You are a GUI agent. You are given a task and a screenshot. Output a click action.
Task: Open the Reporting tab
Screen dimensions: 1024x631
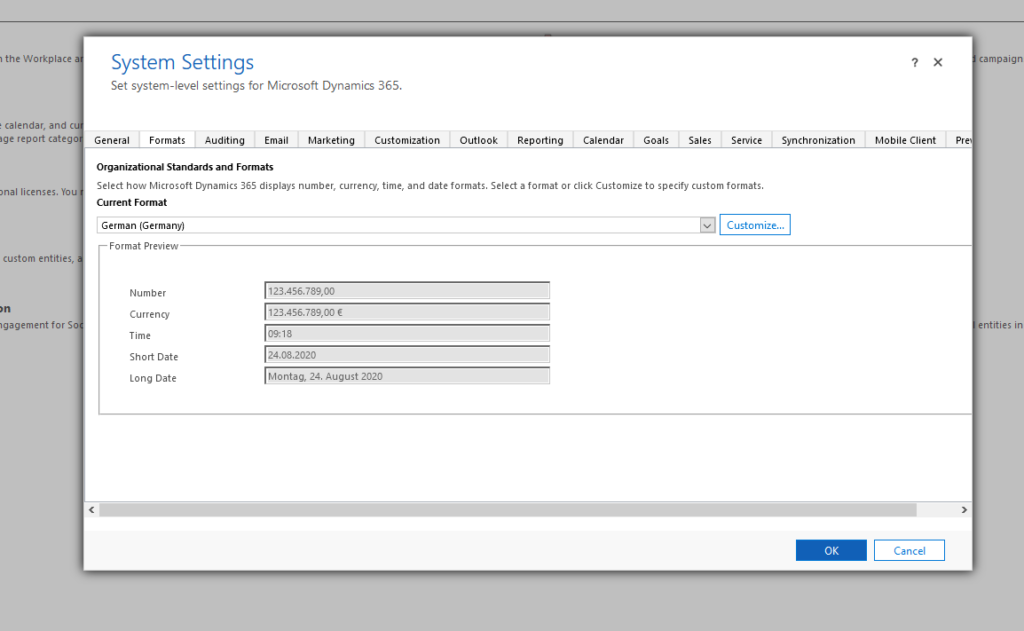click(540, 140)
